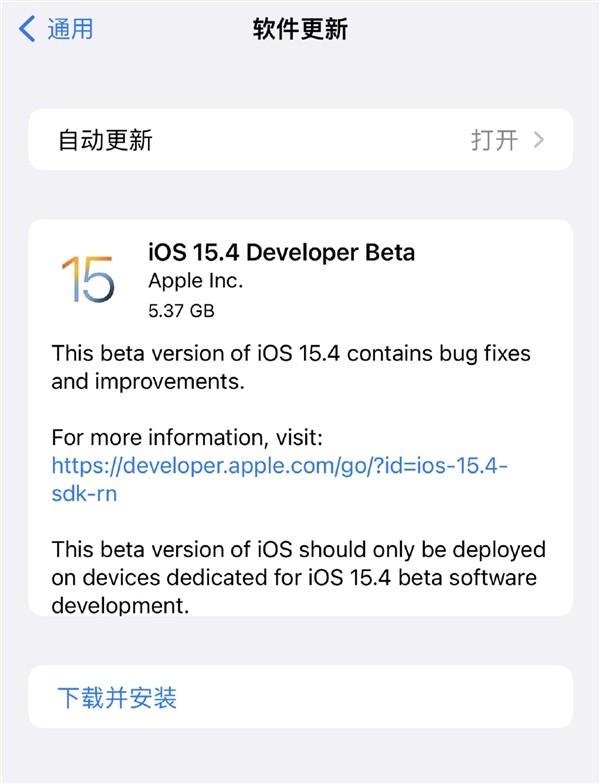Click the iOS 15 logo icon
Image resolution: width=600 pixels, height=784 pixels.
point(88,279)
